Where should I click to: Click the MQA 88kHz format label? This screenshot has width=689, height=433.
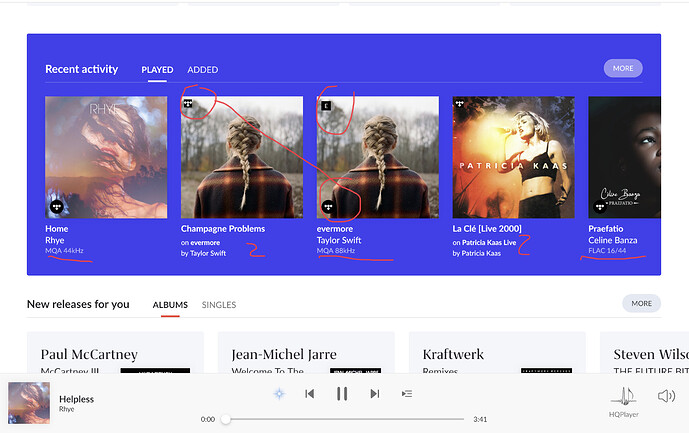click(x=336, y=251)
